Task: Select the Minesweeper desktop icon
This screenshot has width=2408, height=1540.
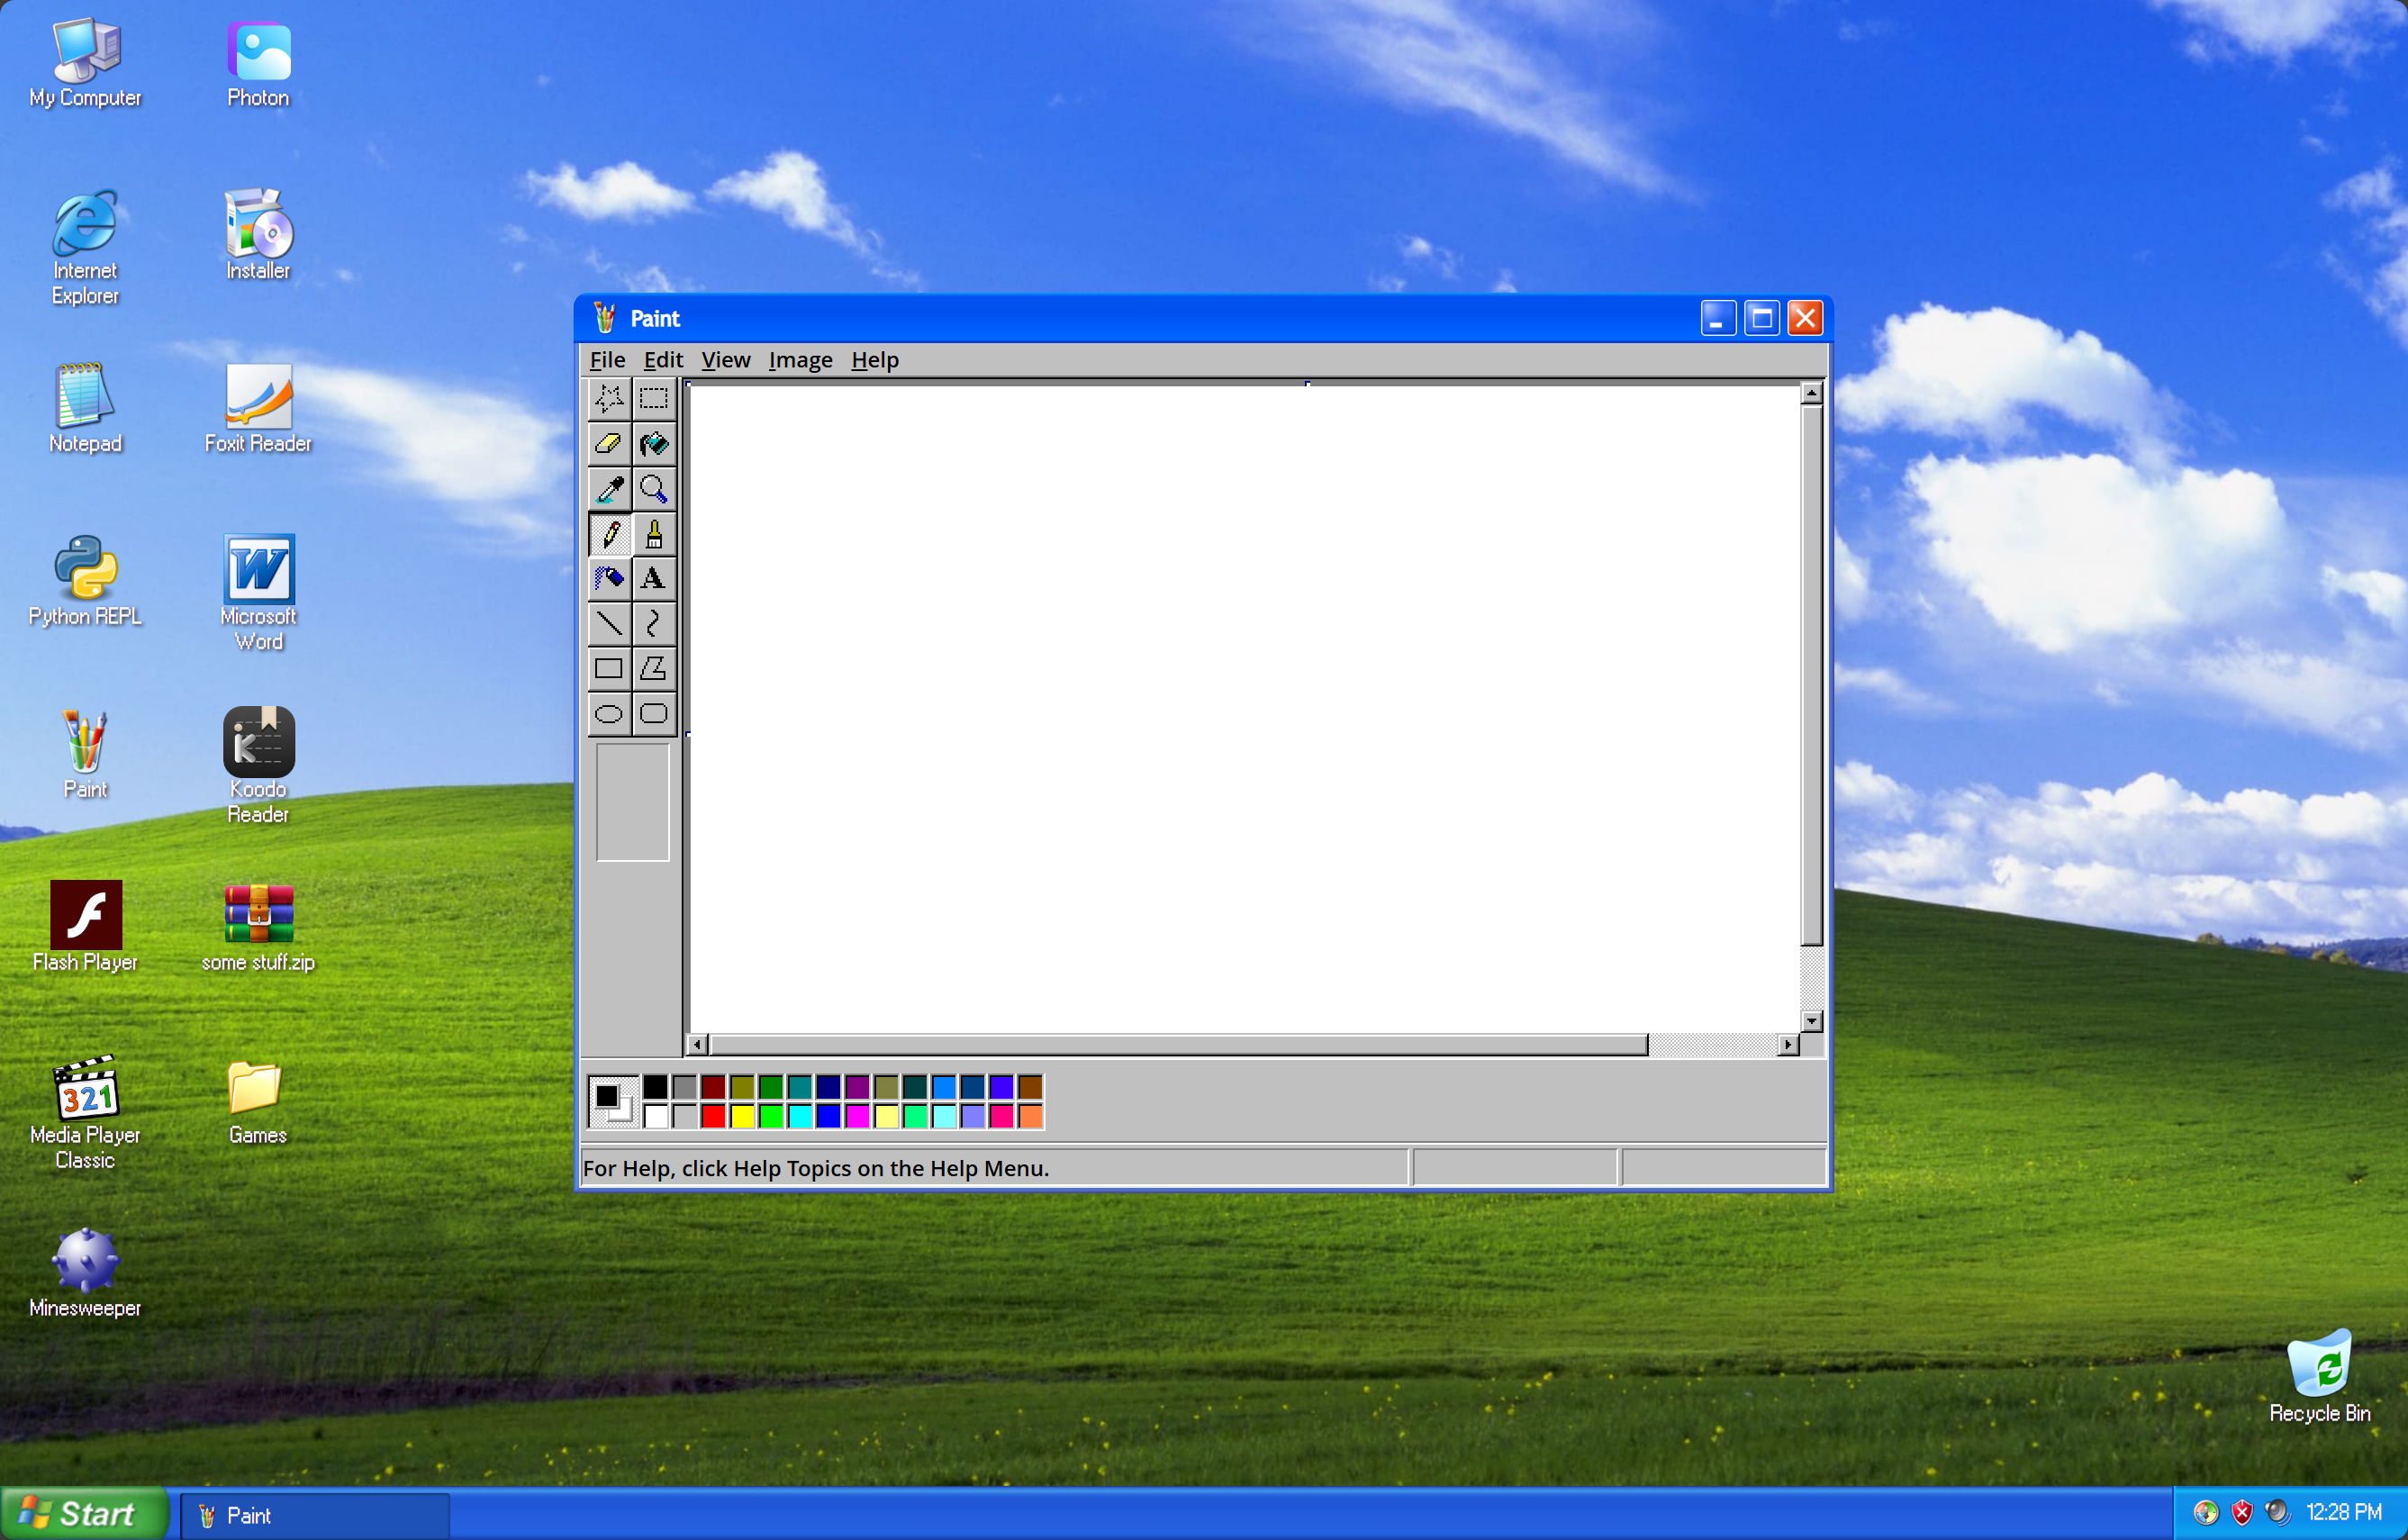Action: click(x=85, y=1274)
